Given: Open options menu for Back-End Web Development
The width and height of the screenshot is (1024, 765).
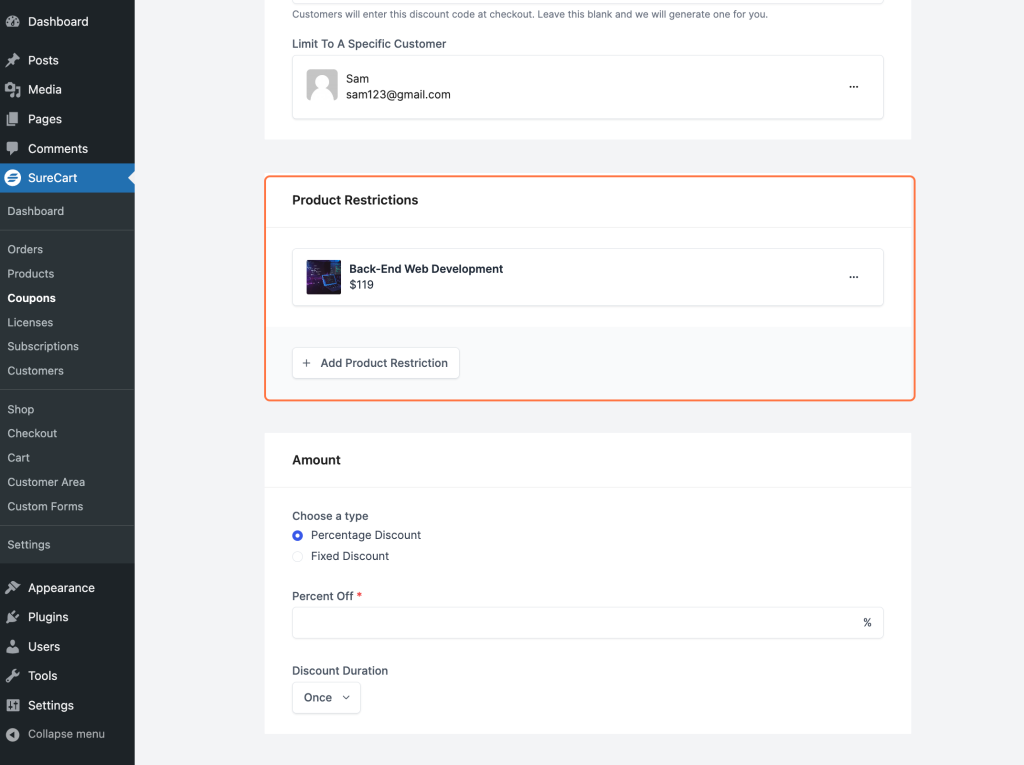Looking at the screenshot, I should click(853, 277).
